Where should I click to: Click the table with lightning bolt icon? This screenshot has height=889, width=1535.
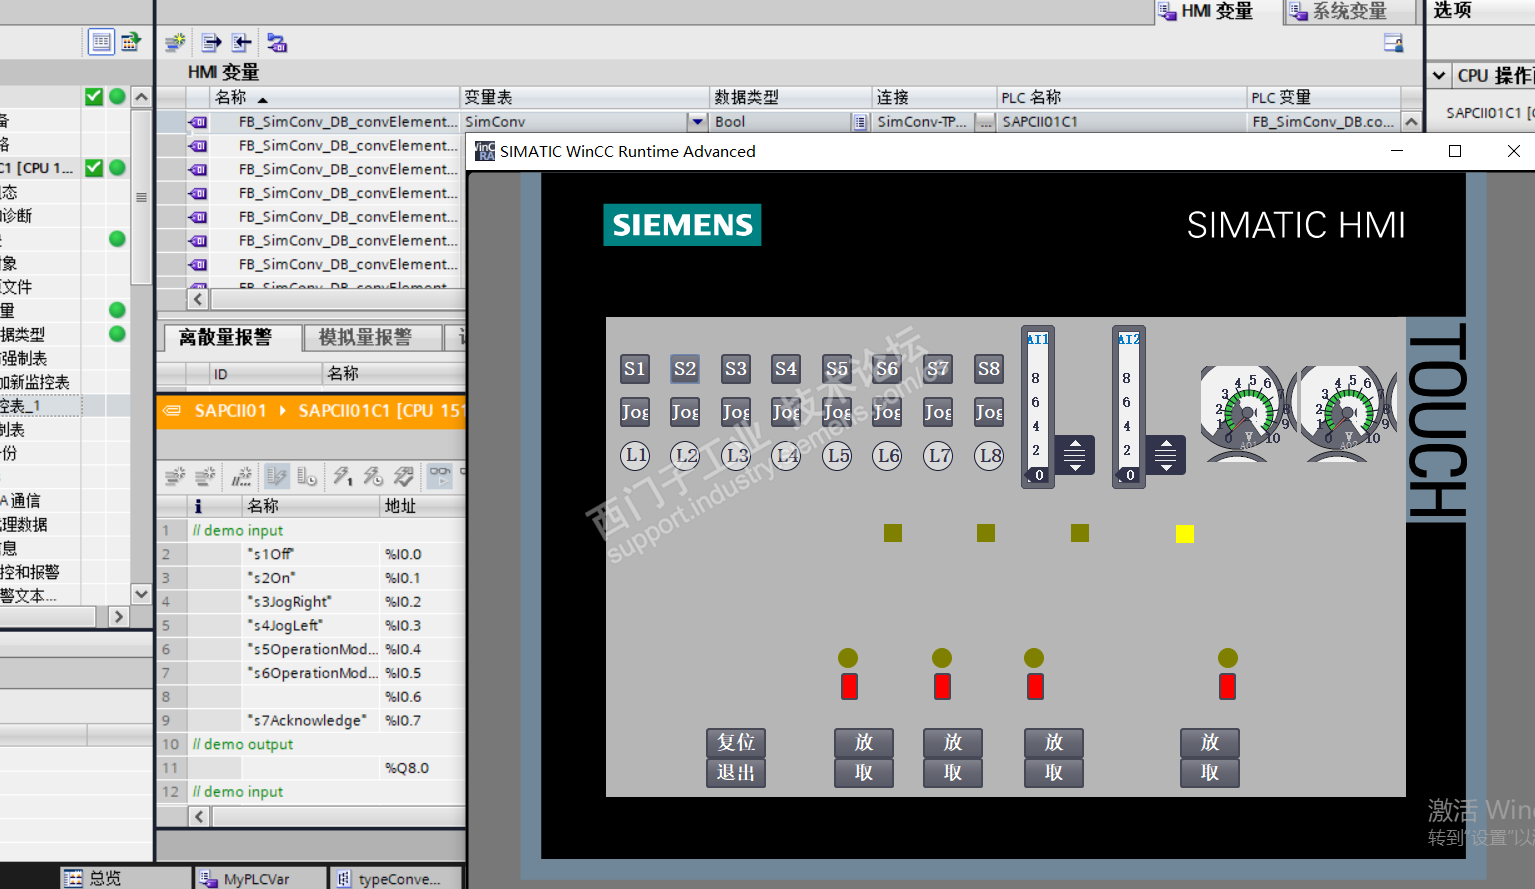[x=277, y=476]
